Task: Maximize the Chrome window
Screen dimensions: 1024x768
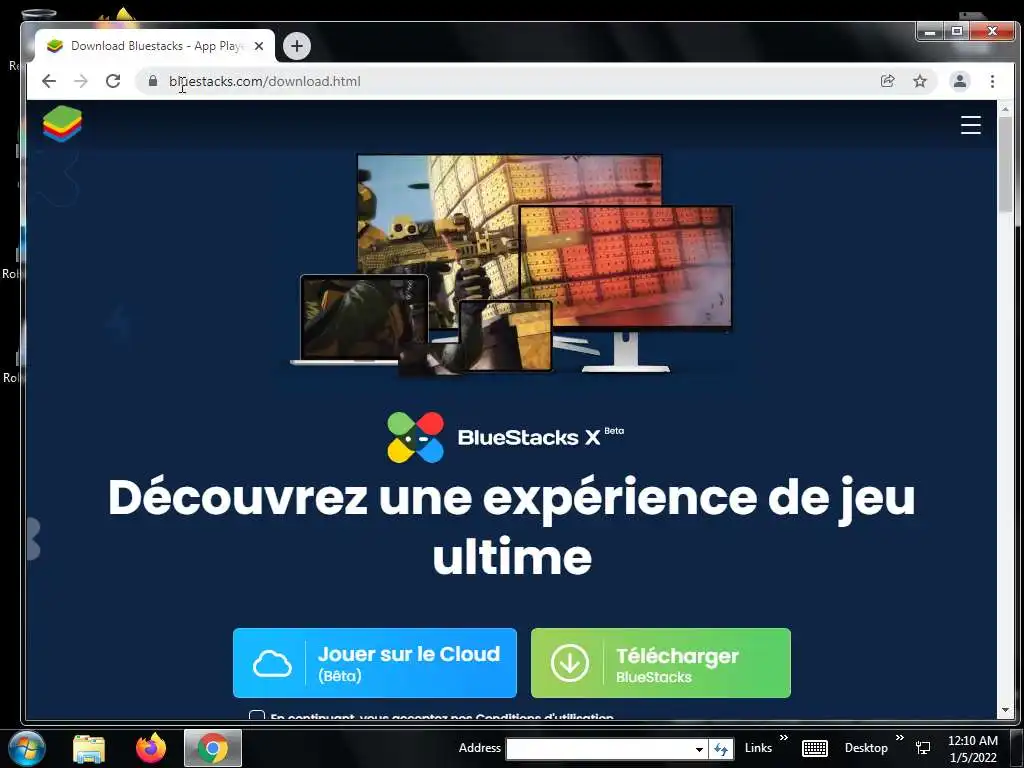Action: (x=957, y=31)
